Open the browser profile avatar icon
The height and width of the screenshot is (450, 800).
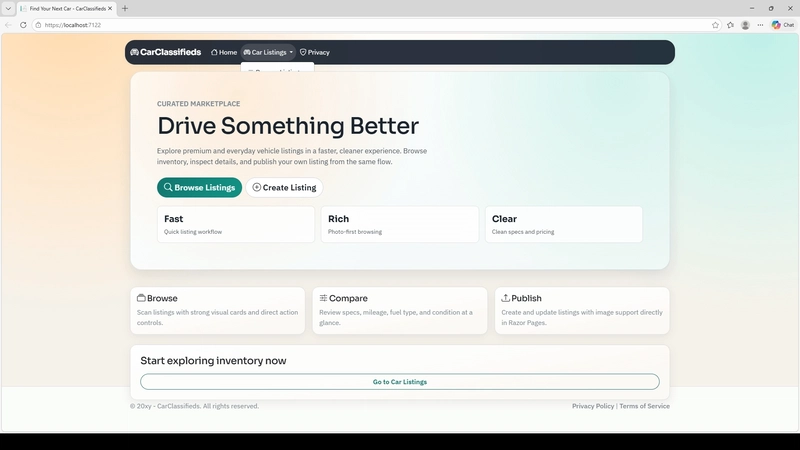pos(745,25)
